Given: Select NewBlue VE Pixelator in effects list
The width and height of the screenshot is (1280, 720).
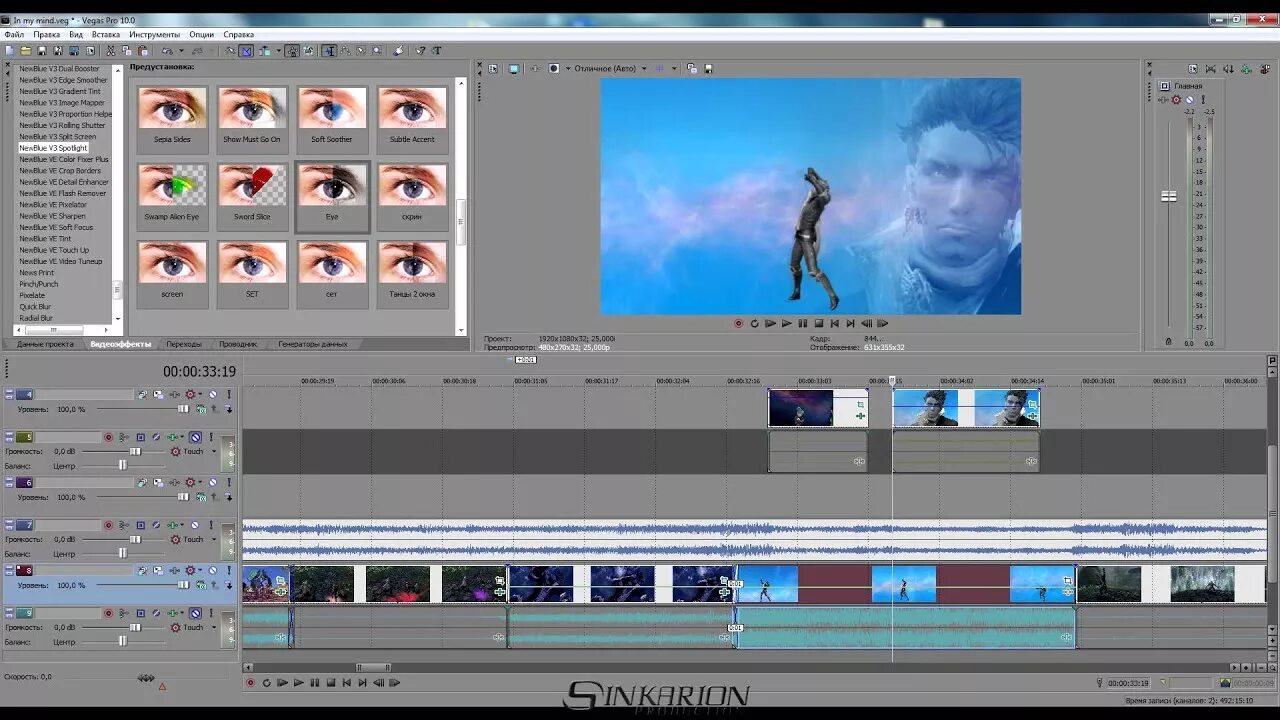Looking at the screenshot, I should coord(53,204).
